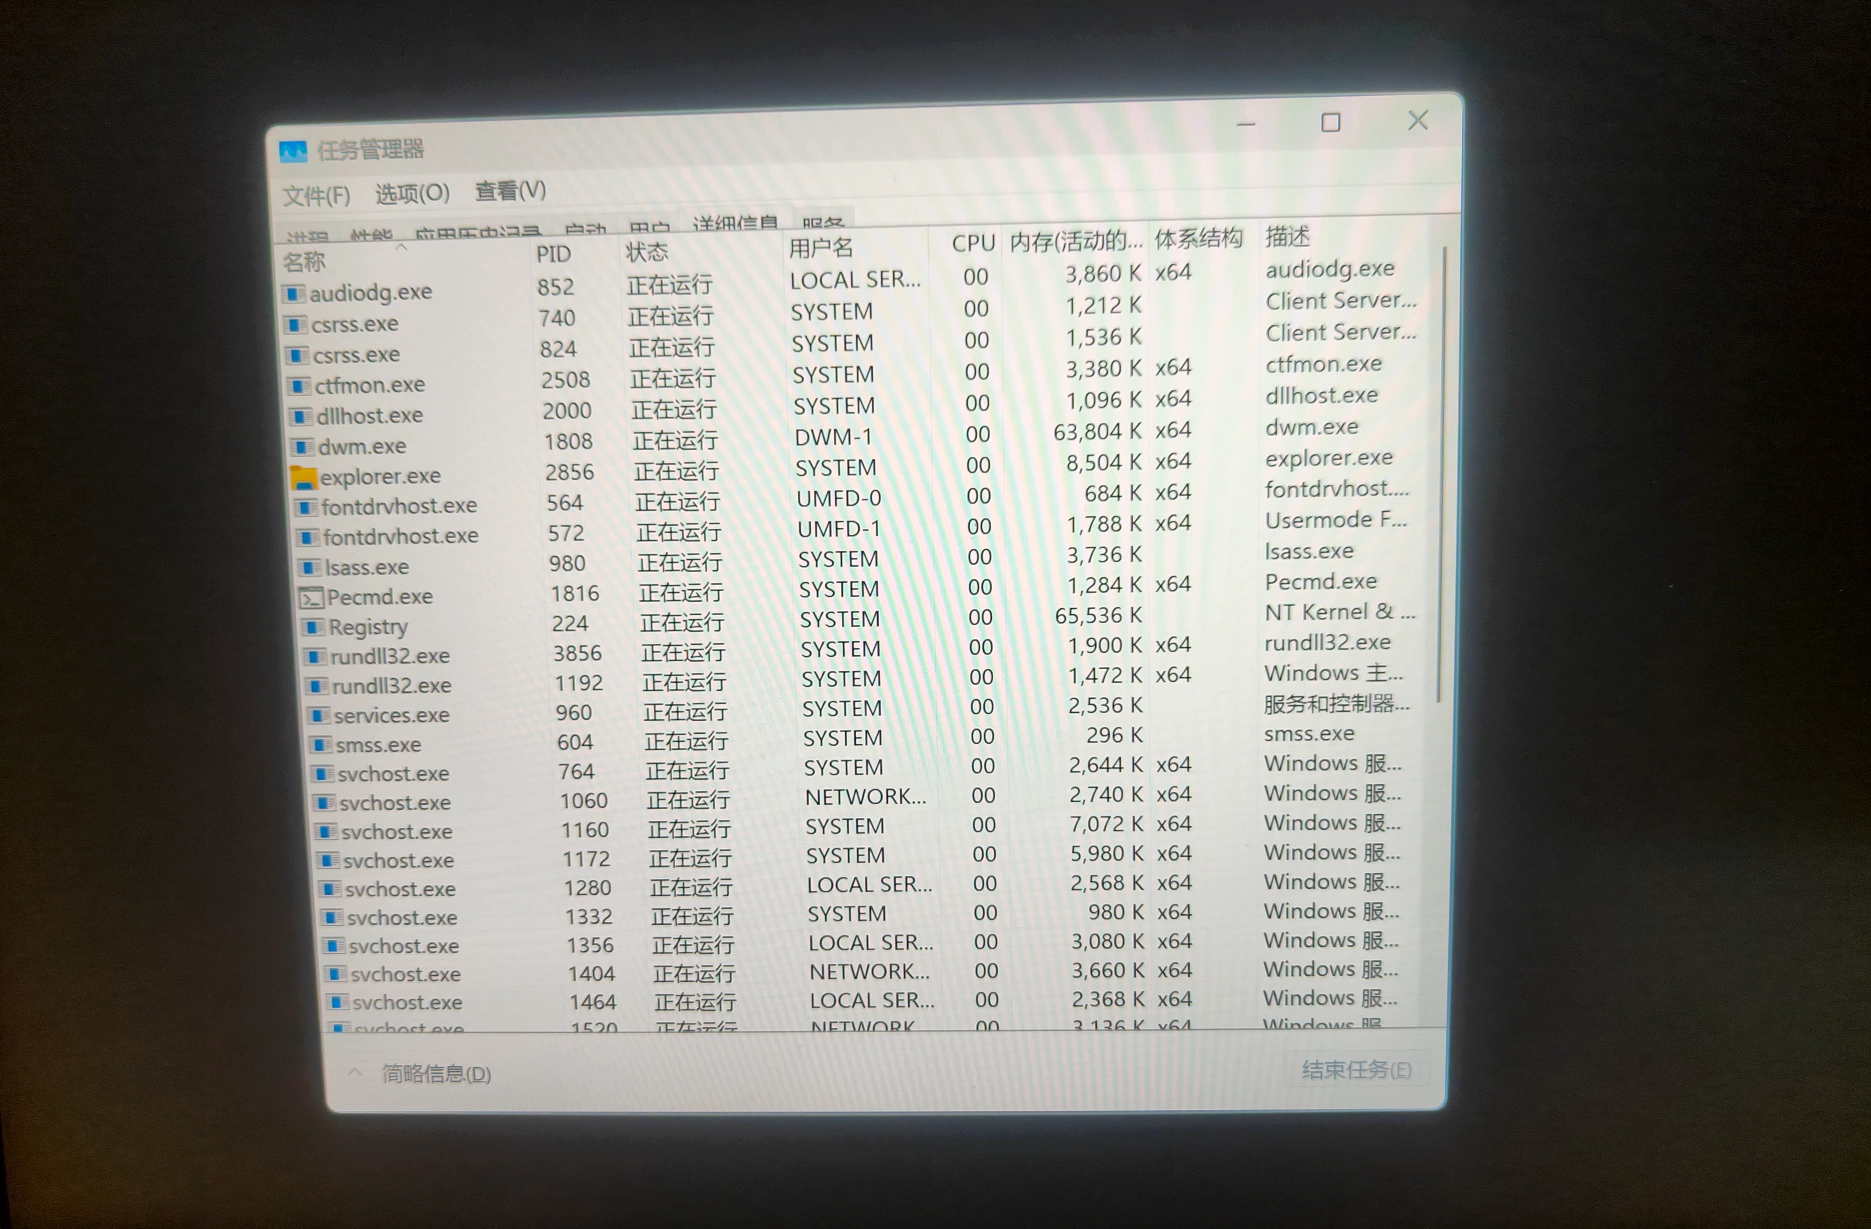This screenshot has width=1871, height=1229.
Task: Click rundll32.exe icon with PID 3856
Action: coord(316,657)
